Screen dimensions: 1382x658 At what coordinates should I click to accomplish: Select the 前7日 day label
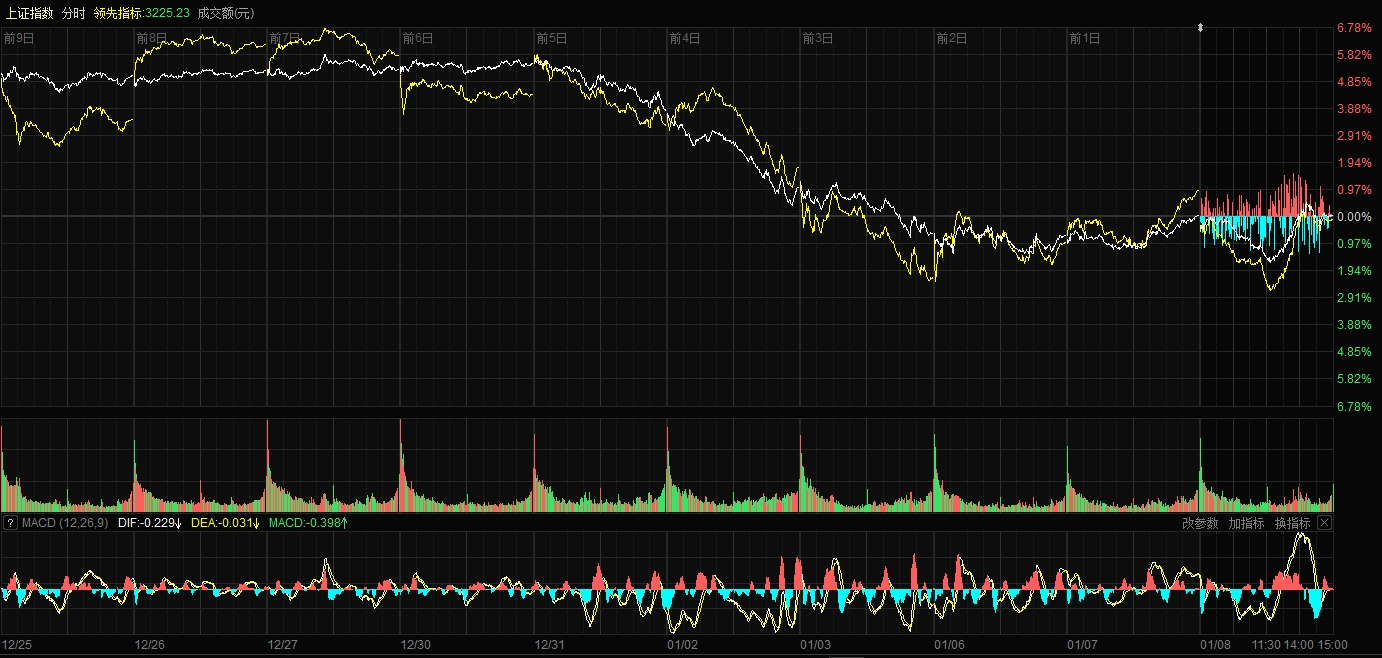(285, 38)
